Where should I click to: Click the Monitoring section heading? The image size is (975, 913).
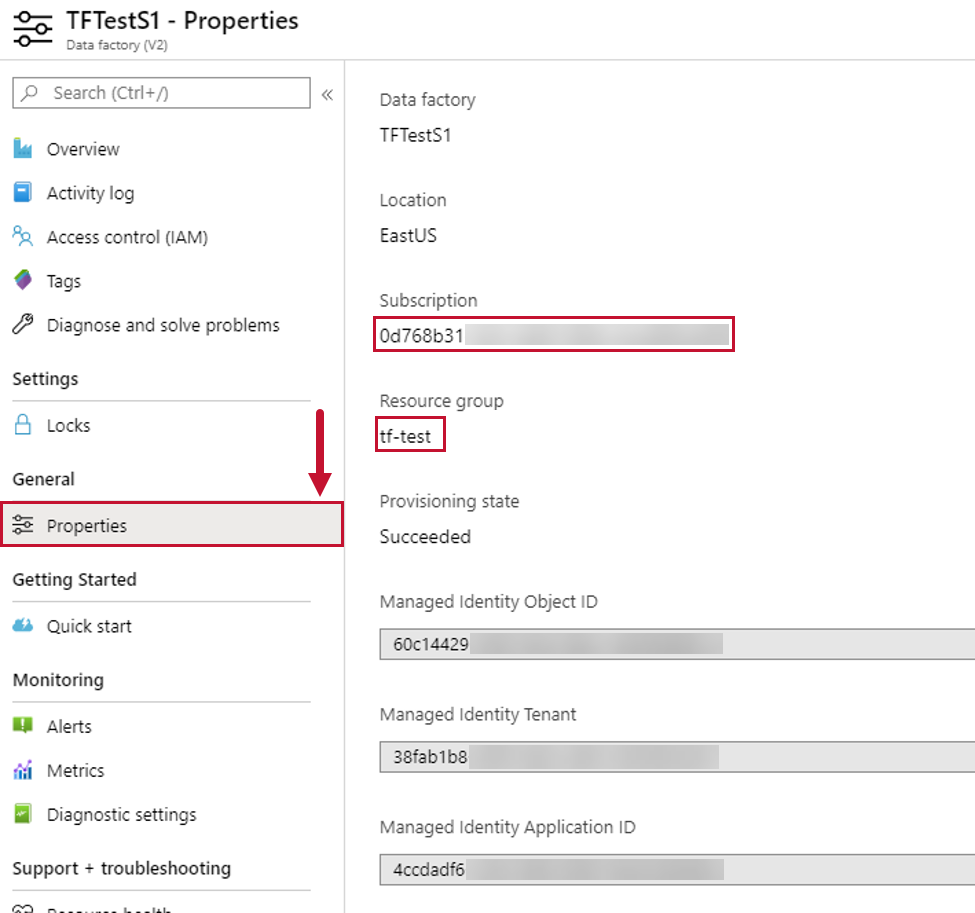coord(58,680)
